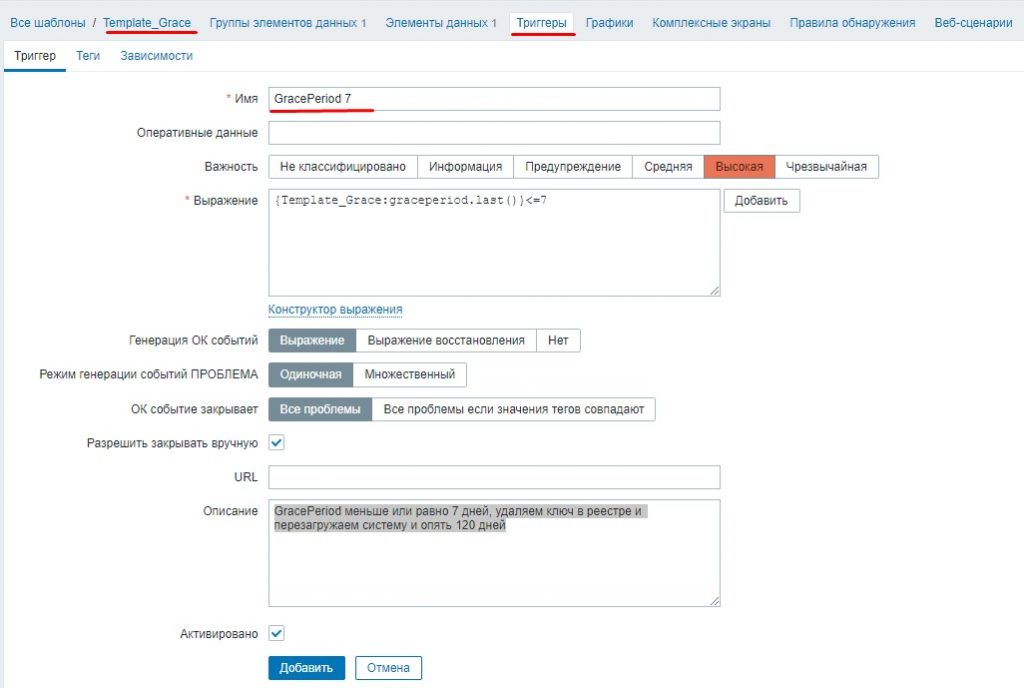The width and height of the screenshot is (1024, 688).
Task: Choose Не классифицировано severity
Action: click(342, 167)
